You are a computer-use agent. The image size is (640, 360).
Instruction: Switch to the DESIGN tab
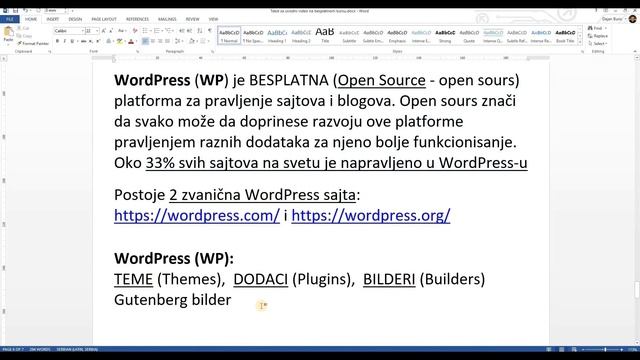click(x=75, y=19)
